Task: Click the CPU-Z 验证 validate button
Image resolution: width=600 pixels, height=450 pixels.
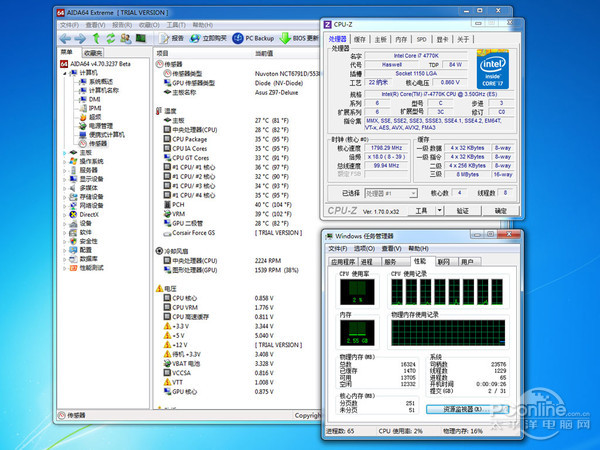Action: [x=462, y=211]
